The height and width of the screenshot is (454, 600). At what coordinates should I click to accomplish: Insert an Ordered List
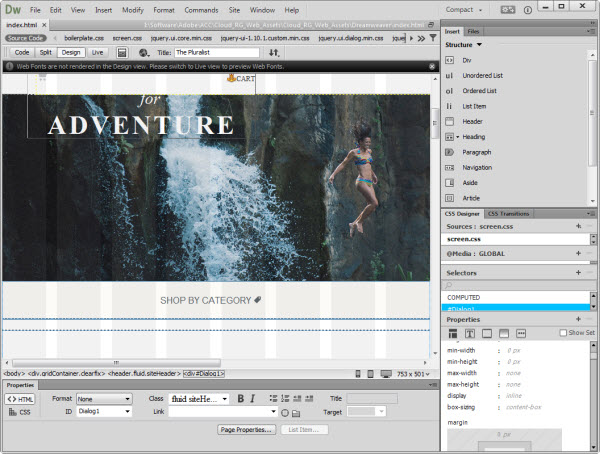(479, 91)
